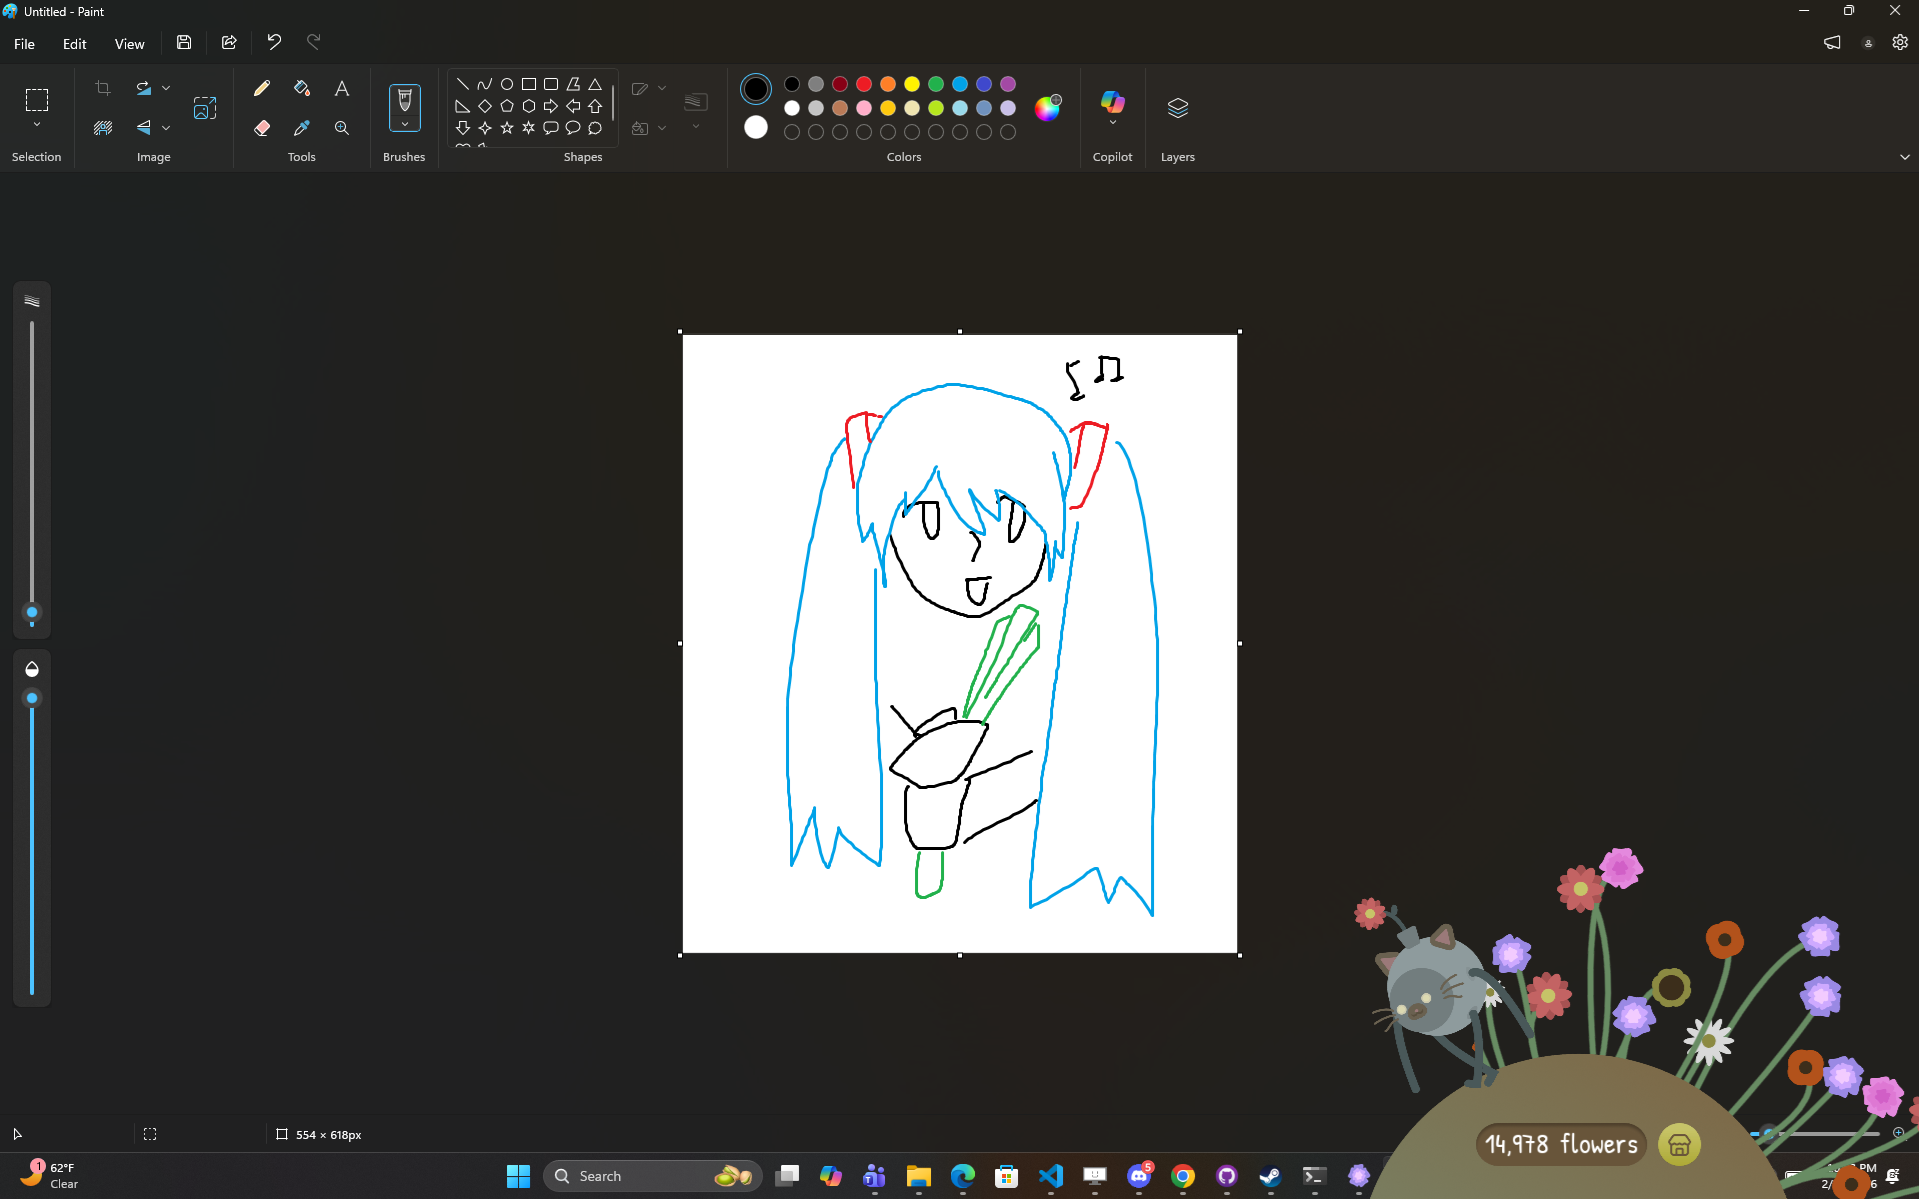
Task: Click the canvas bottom-right resize handle
Action: (x=1240, y=955)
